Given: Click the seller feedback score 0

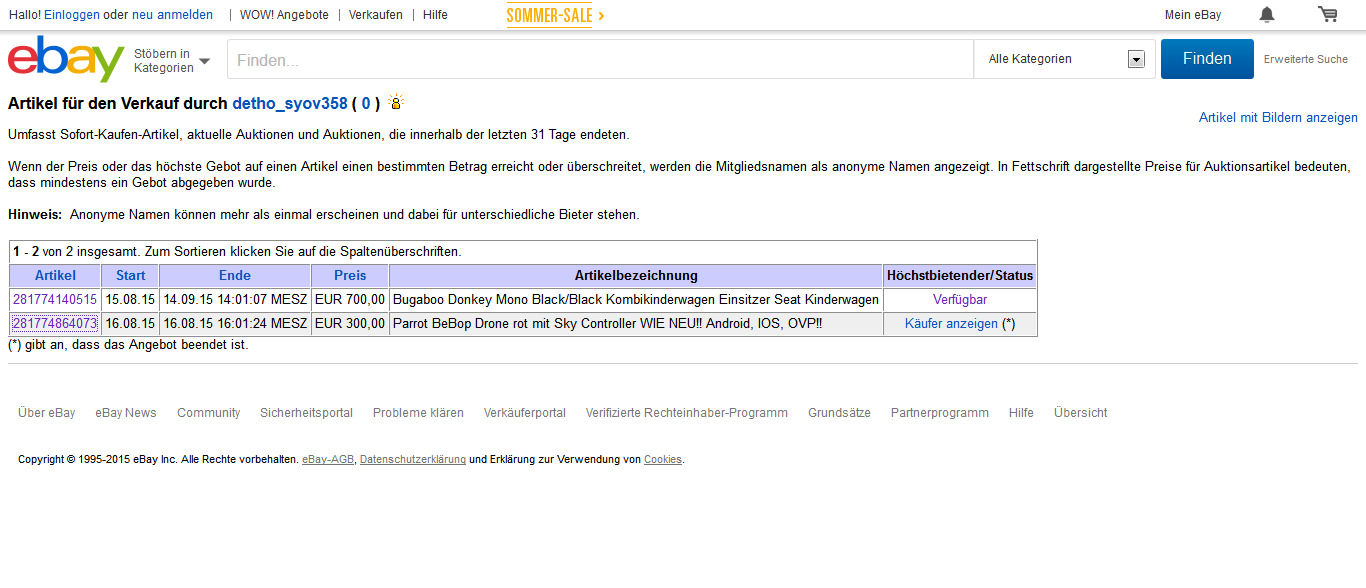Looking at the screenshot, I should [366, 103].
